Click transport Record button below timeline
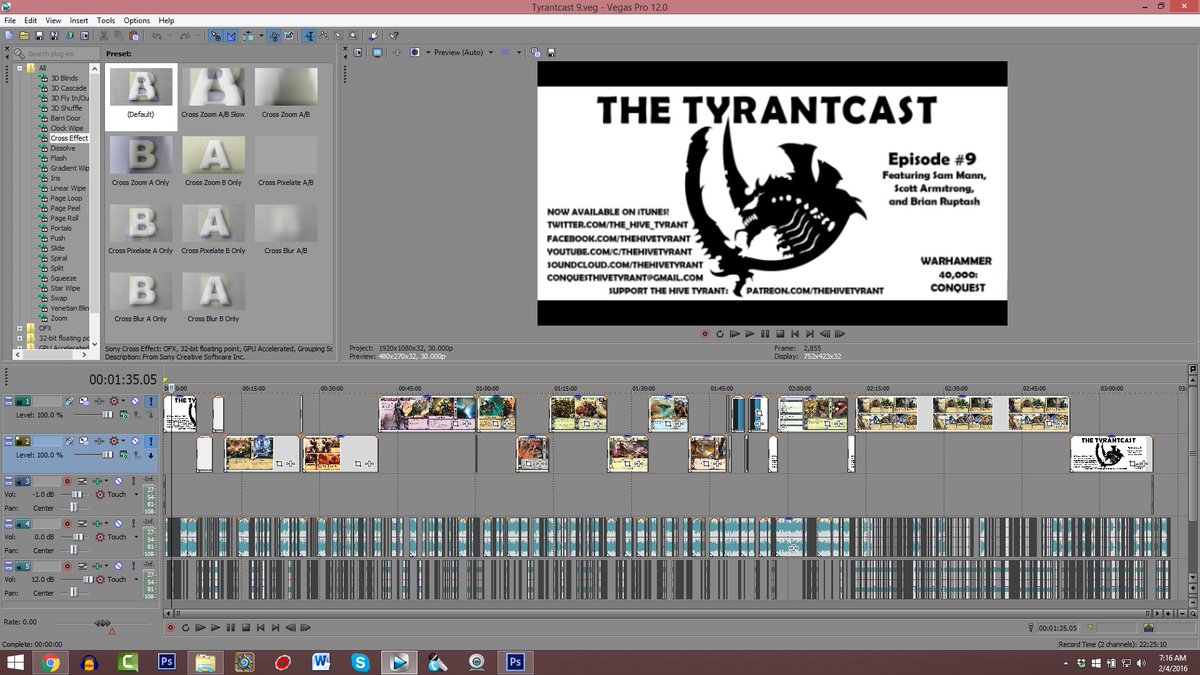1200x675 pixels. [170, 627]
